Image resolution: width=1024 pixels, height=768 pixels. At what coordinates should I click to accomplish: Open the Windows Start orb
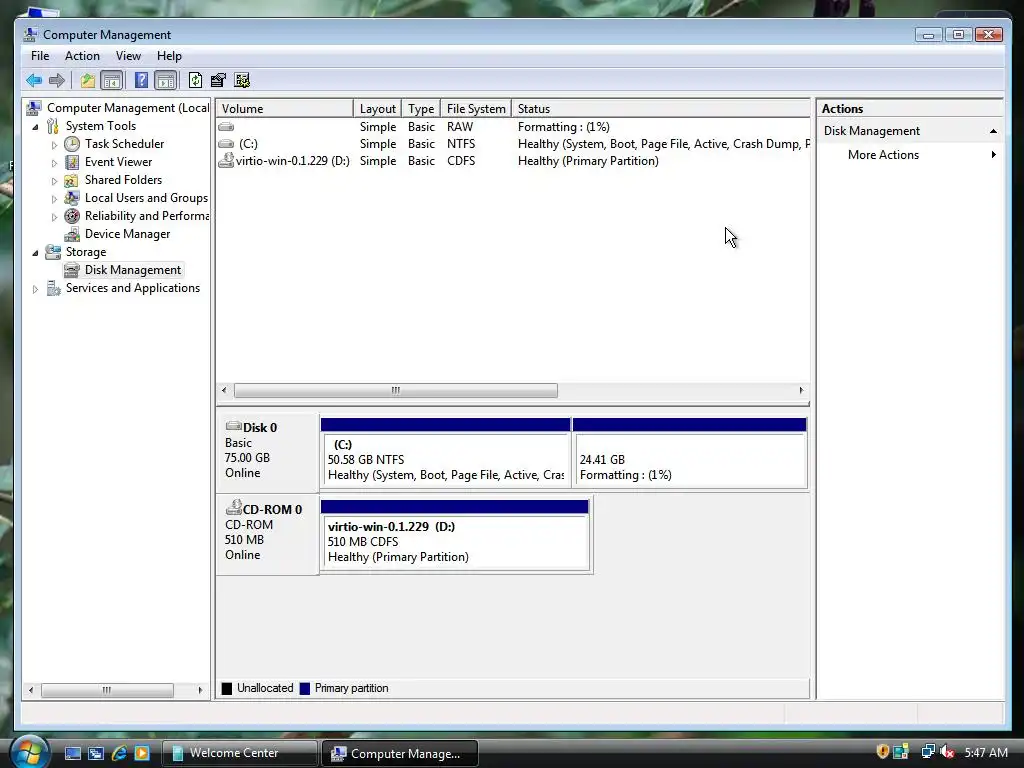coord(29,752)
